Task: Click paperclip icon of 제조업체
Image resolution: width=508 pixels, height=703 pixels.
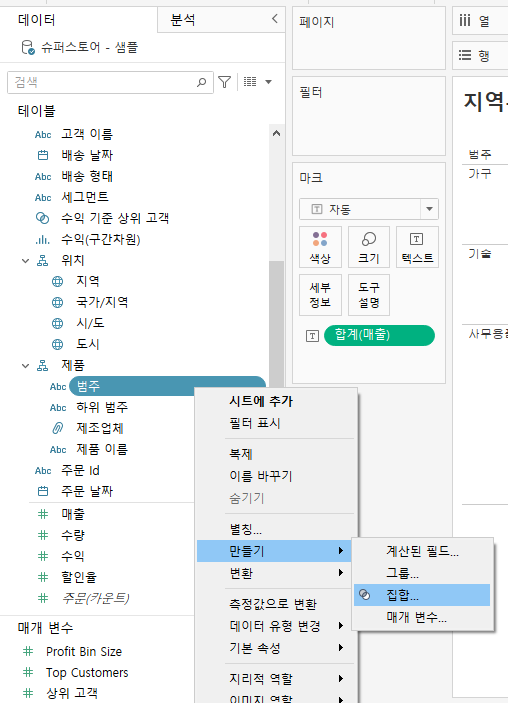Action: (x=57, y=428)
